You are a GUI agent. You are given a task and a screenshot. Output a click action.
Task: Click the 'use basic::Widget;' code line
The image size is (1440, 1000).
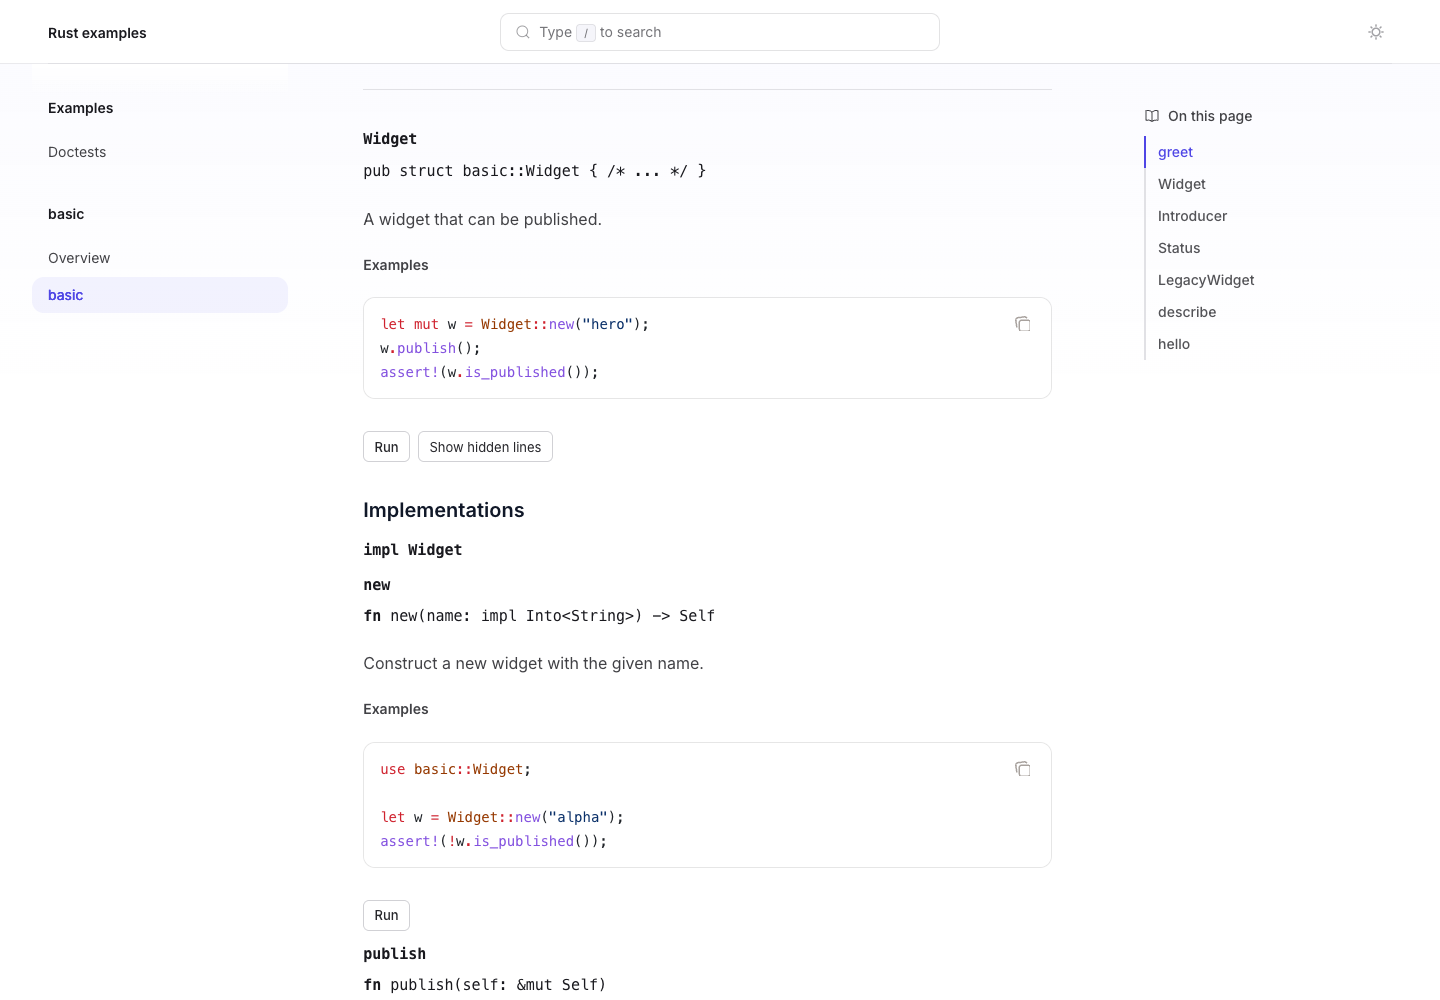(456, 769)
